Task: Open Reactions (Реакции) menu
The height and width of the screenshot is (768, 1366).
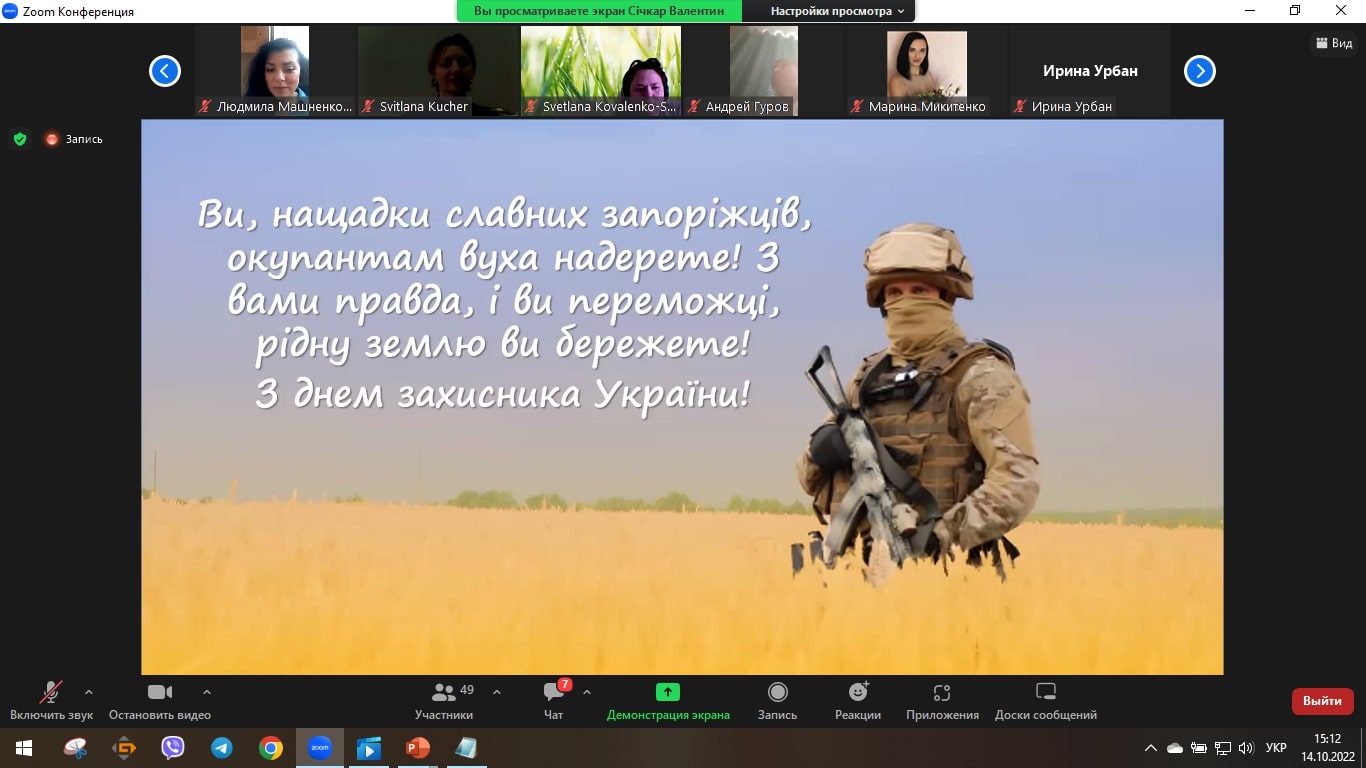Action: click(x=858, y=701)
